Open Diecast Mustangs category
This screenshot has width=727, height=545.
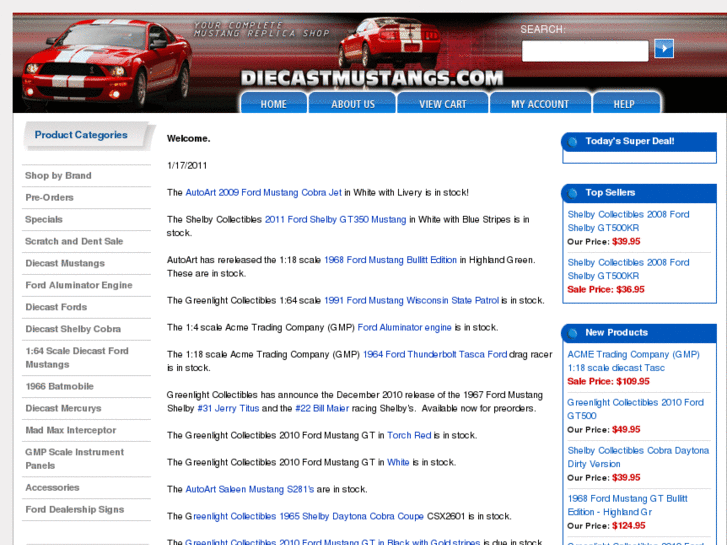coord(65,263)
